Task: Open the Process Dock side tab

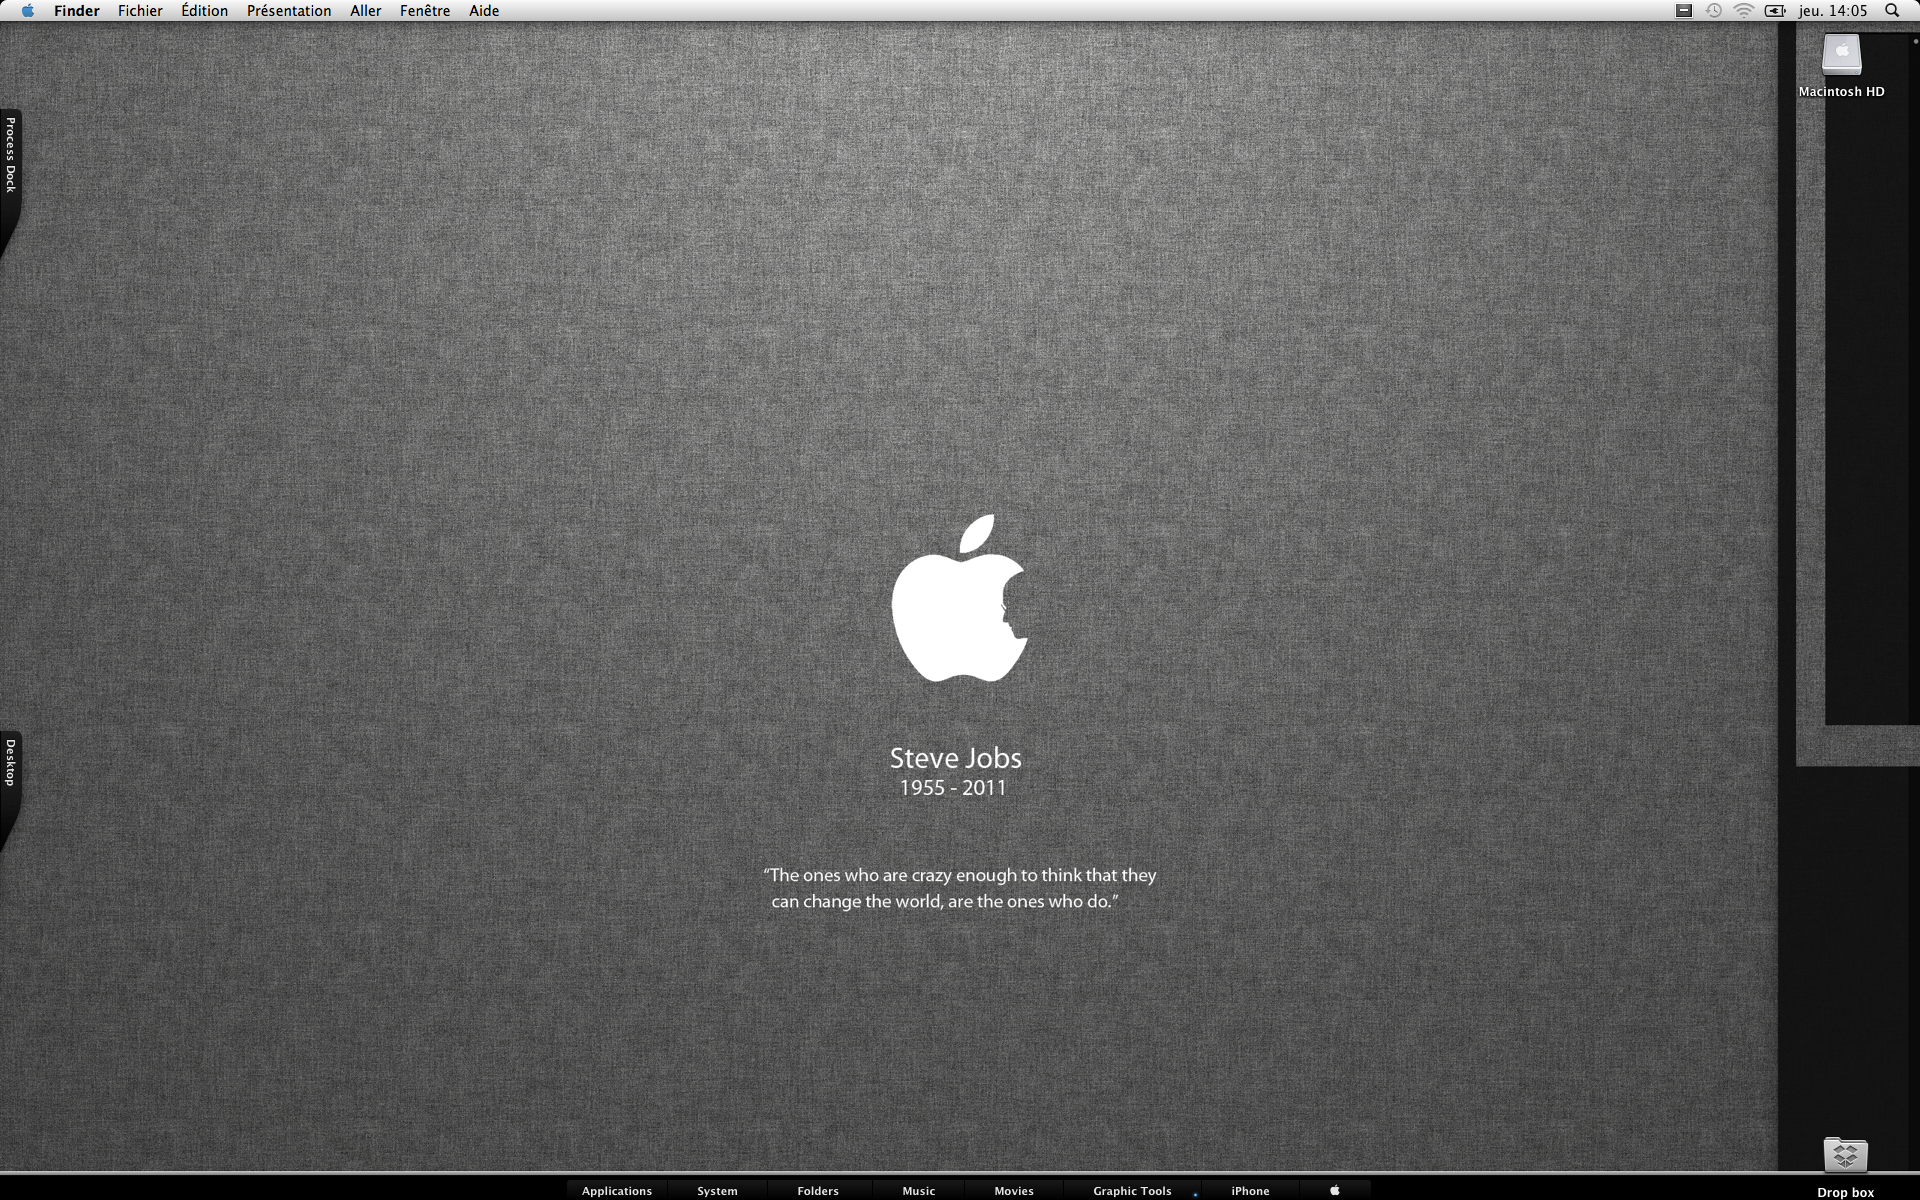Action: click(10, 170)
